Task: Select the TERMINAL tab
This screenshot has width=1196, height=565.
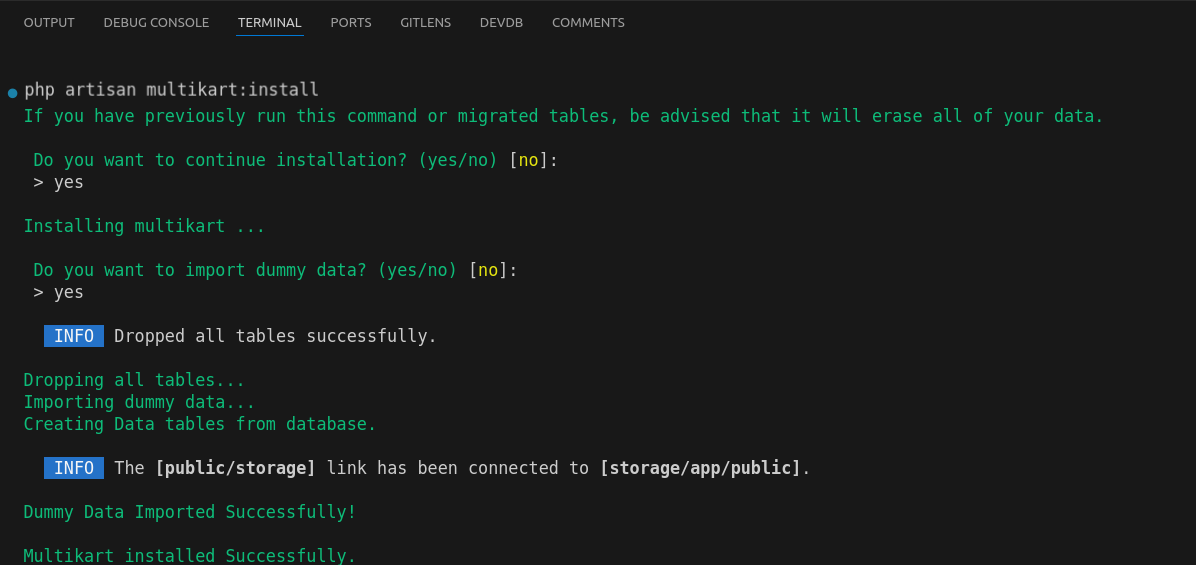Action: (x=270, y=22)
